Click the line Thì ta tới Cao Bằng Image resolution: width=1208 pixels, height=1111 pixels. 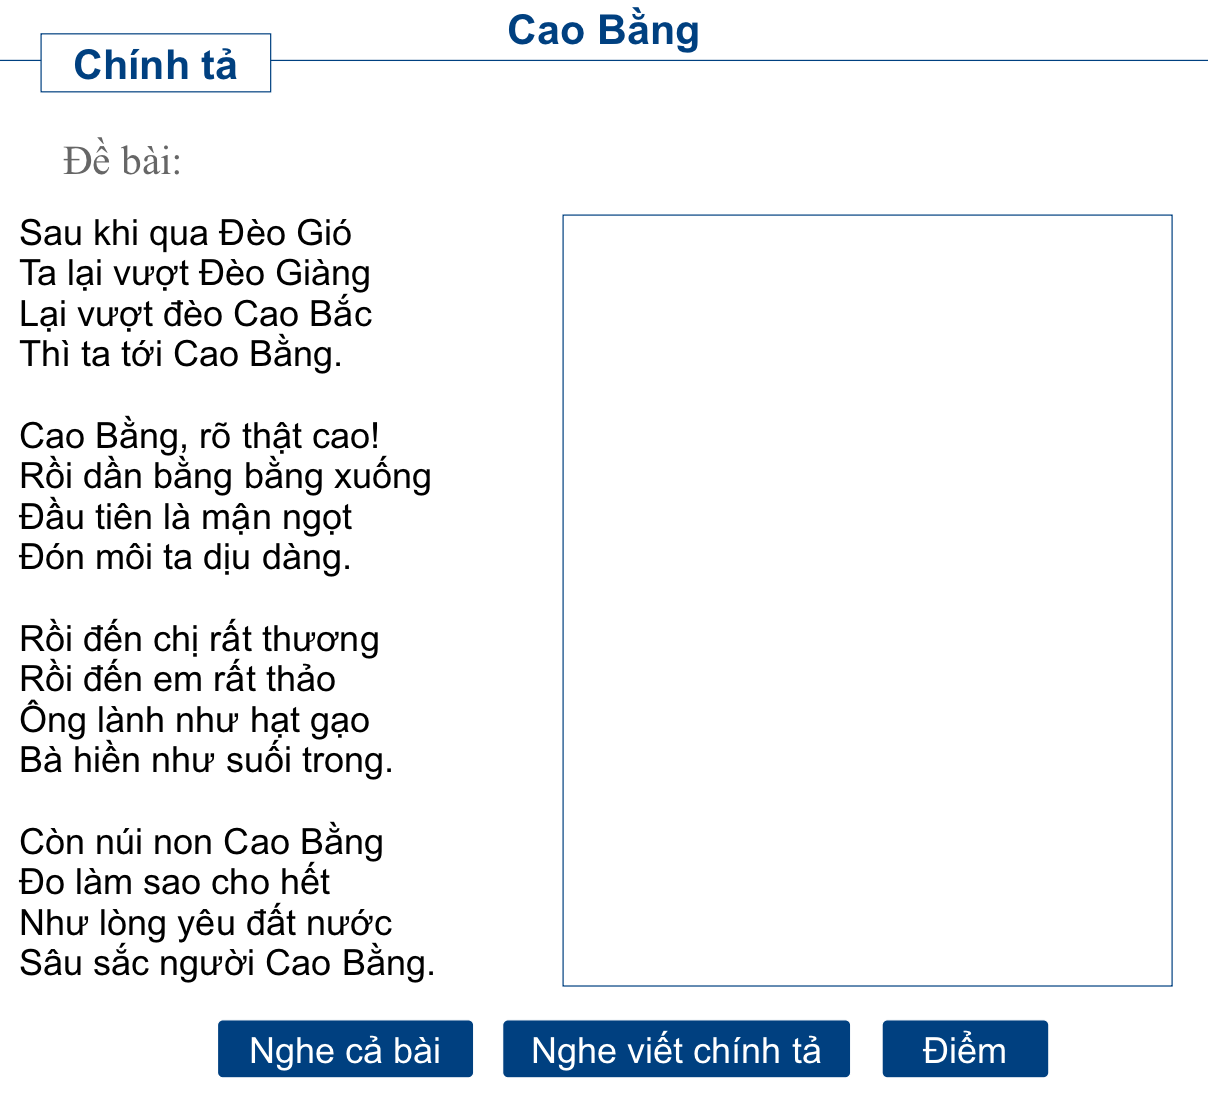(x=181, y=354)
